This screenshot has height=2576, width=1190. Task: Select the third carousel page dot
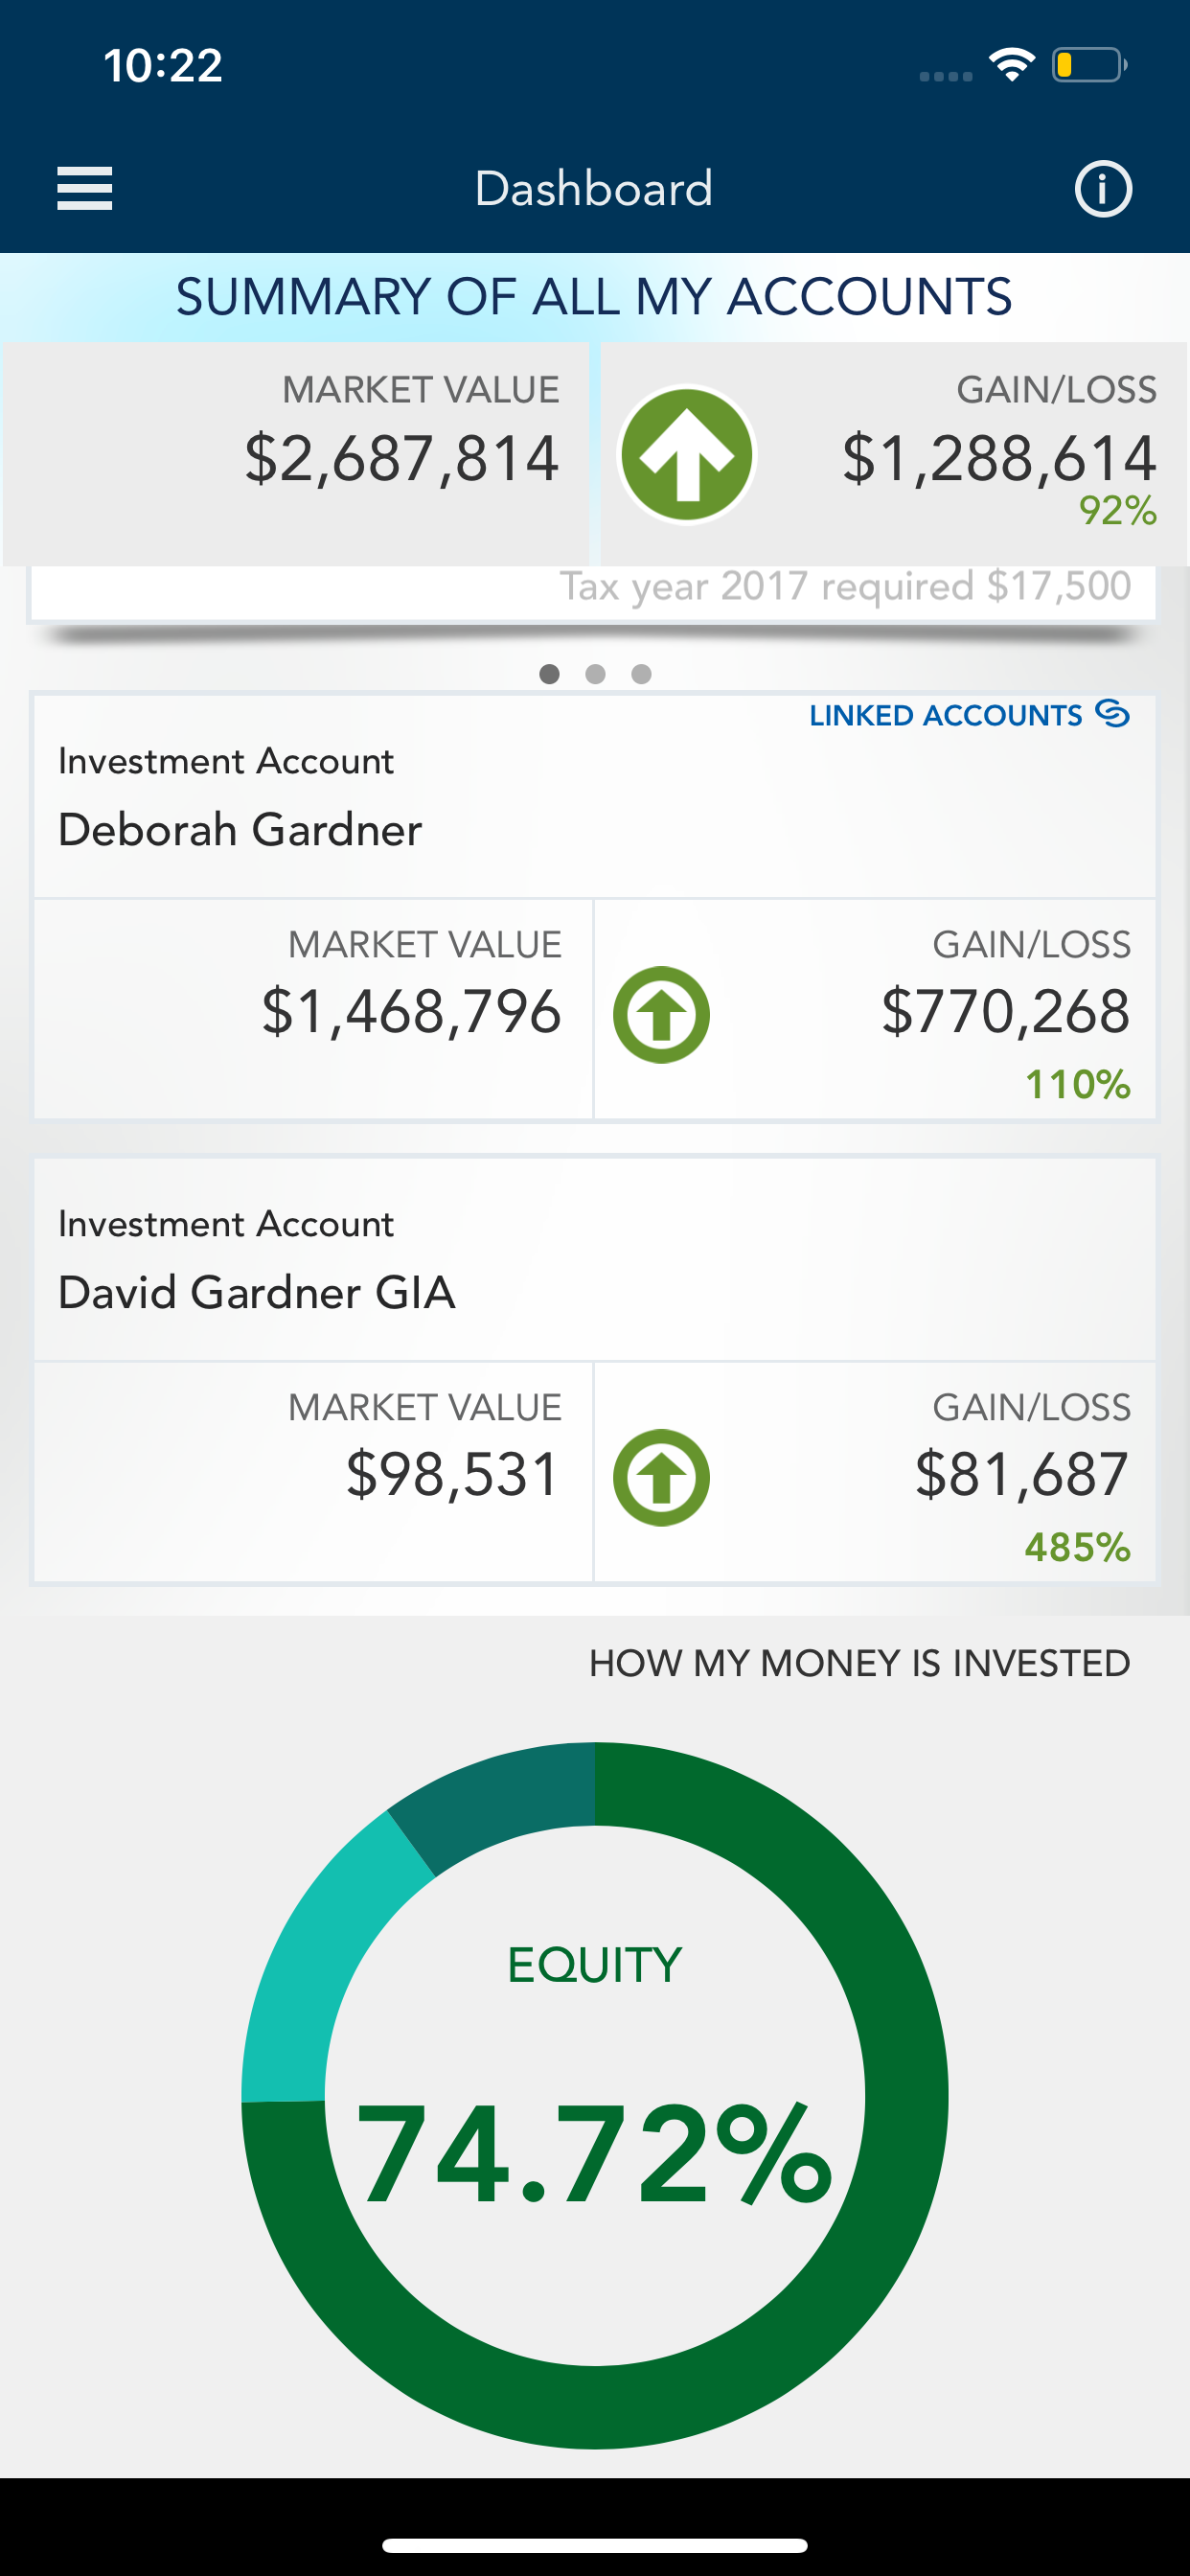click(641, 674)
